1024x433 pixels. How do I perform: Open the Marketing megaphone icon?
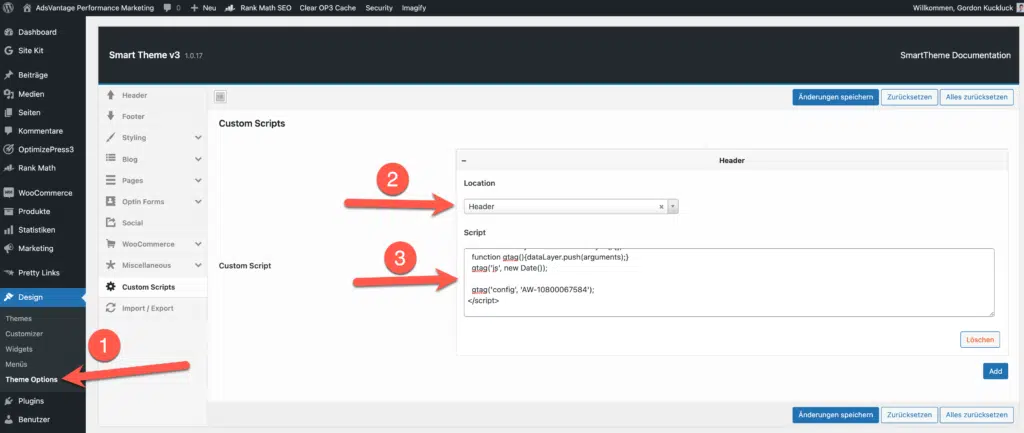point(8,248)
